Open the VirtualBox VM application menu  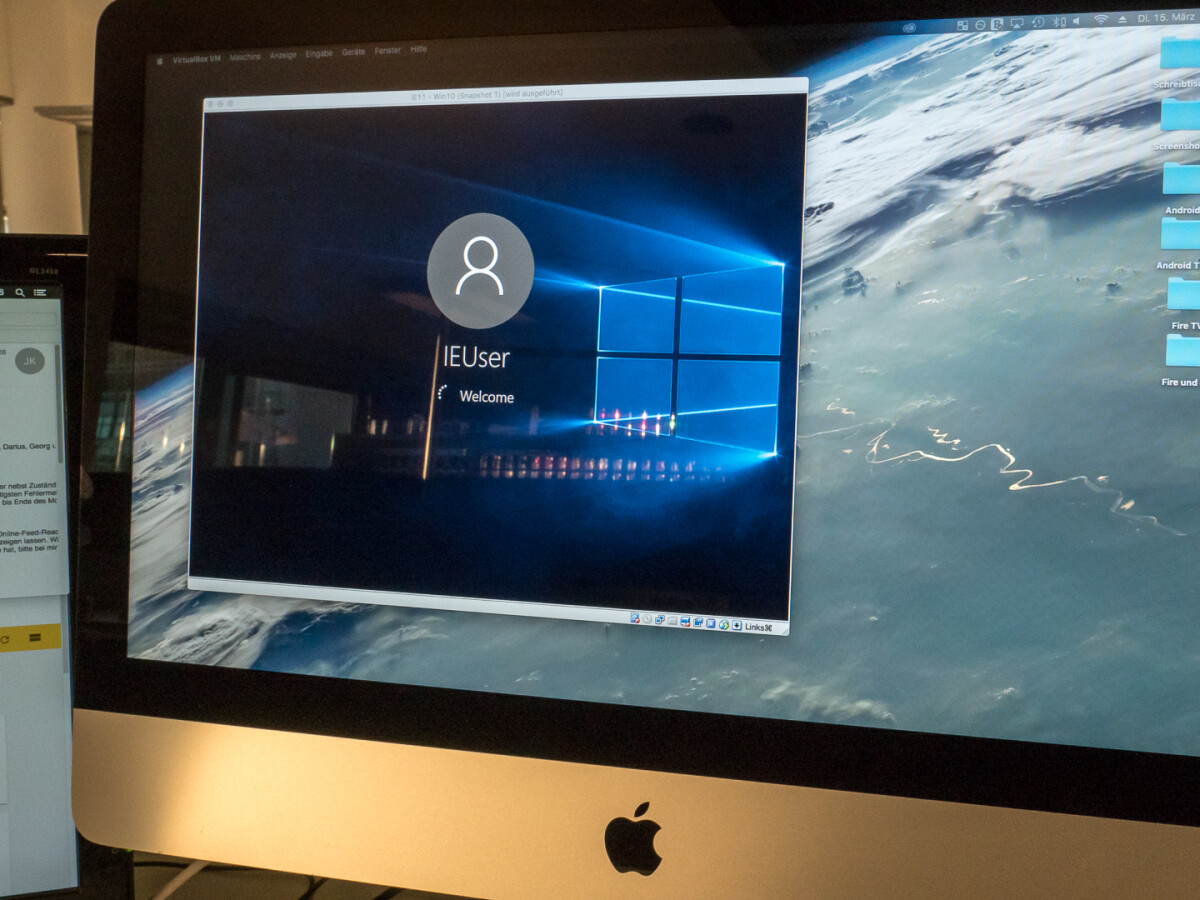click(x=197, y=59)
